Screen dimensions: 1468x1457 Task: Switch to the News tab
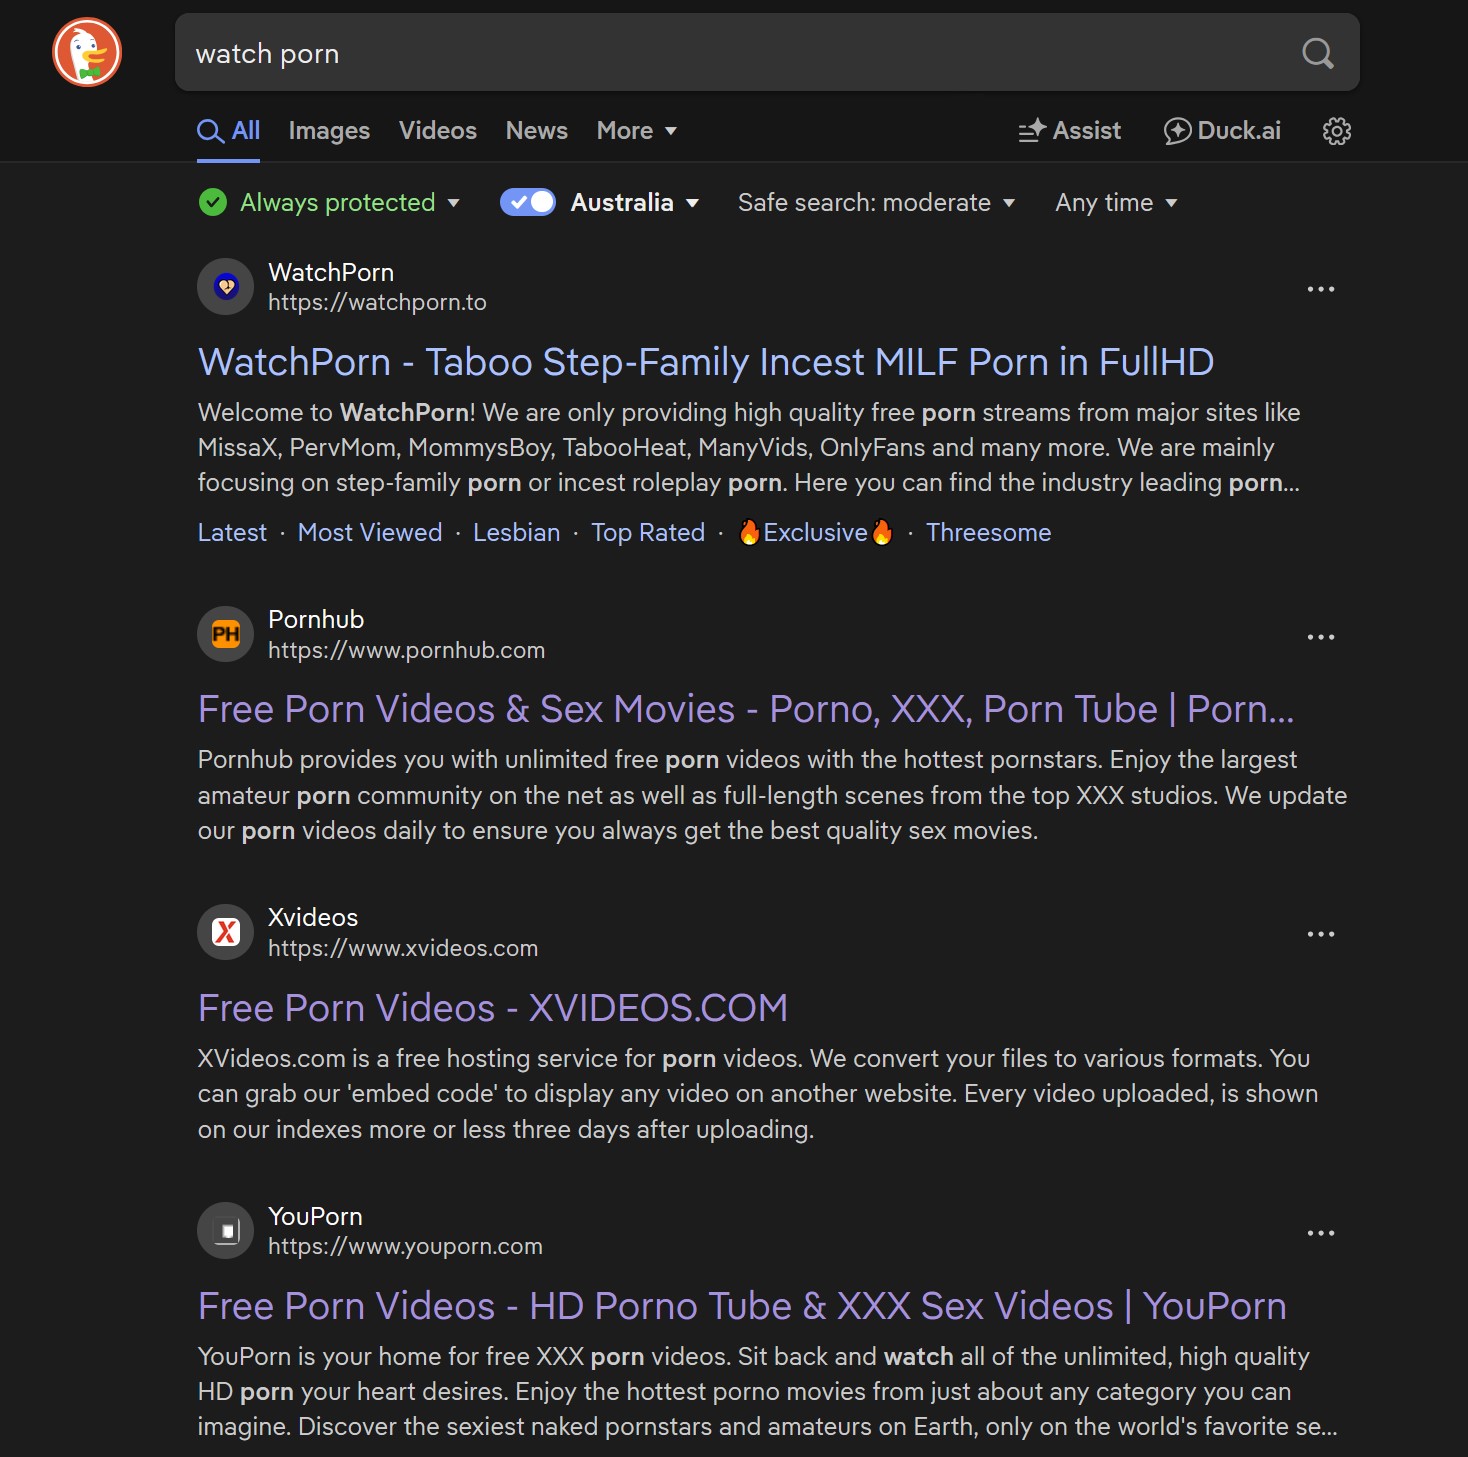537,131
